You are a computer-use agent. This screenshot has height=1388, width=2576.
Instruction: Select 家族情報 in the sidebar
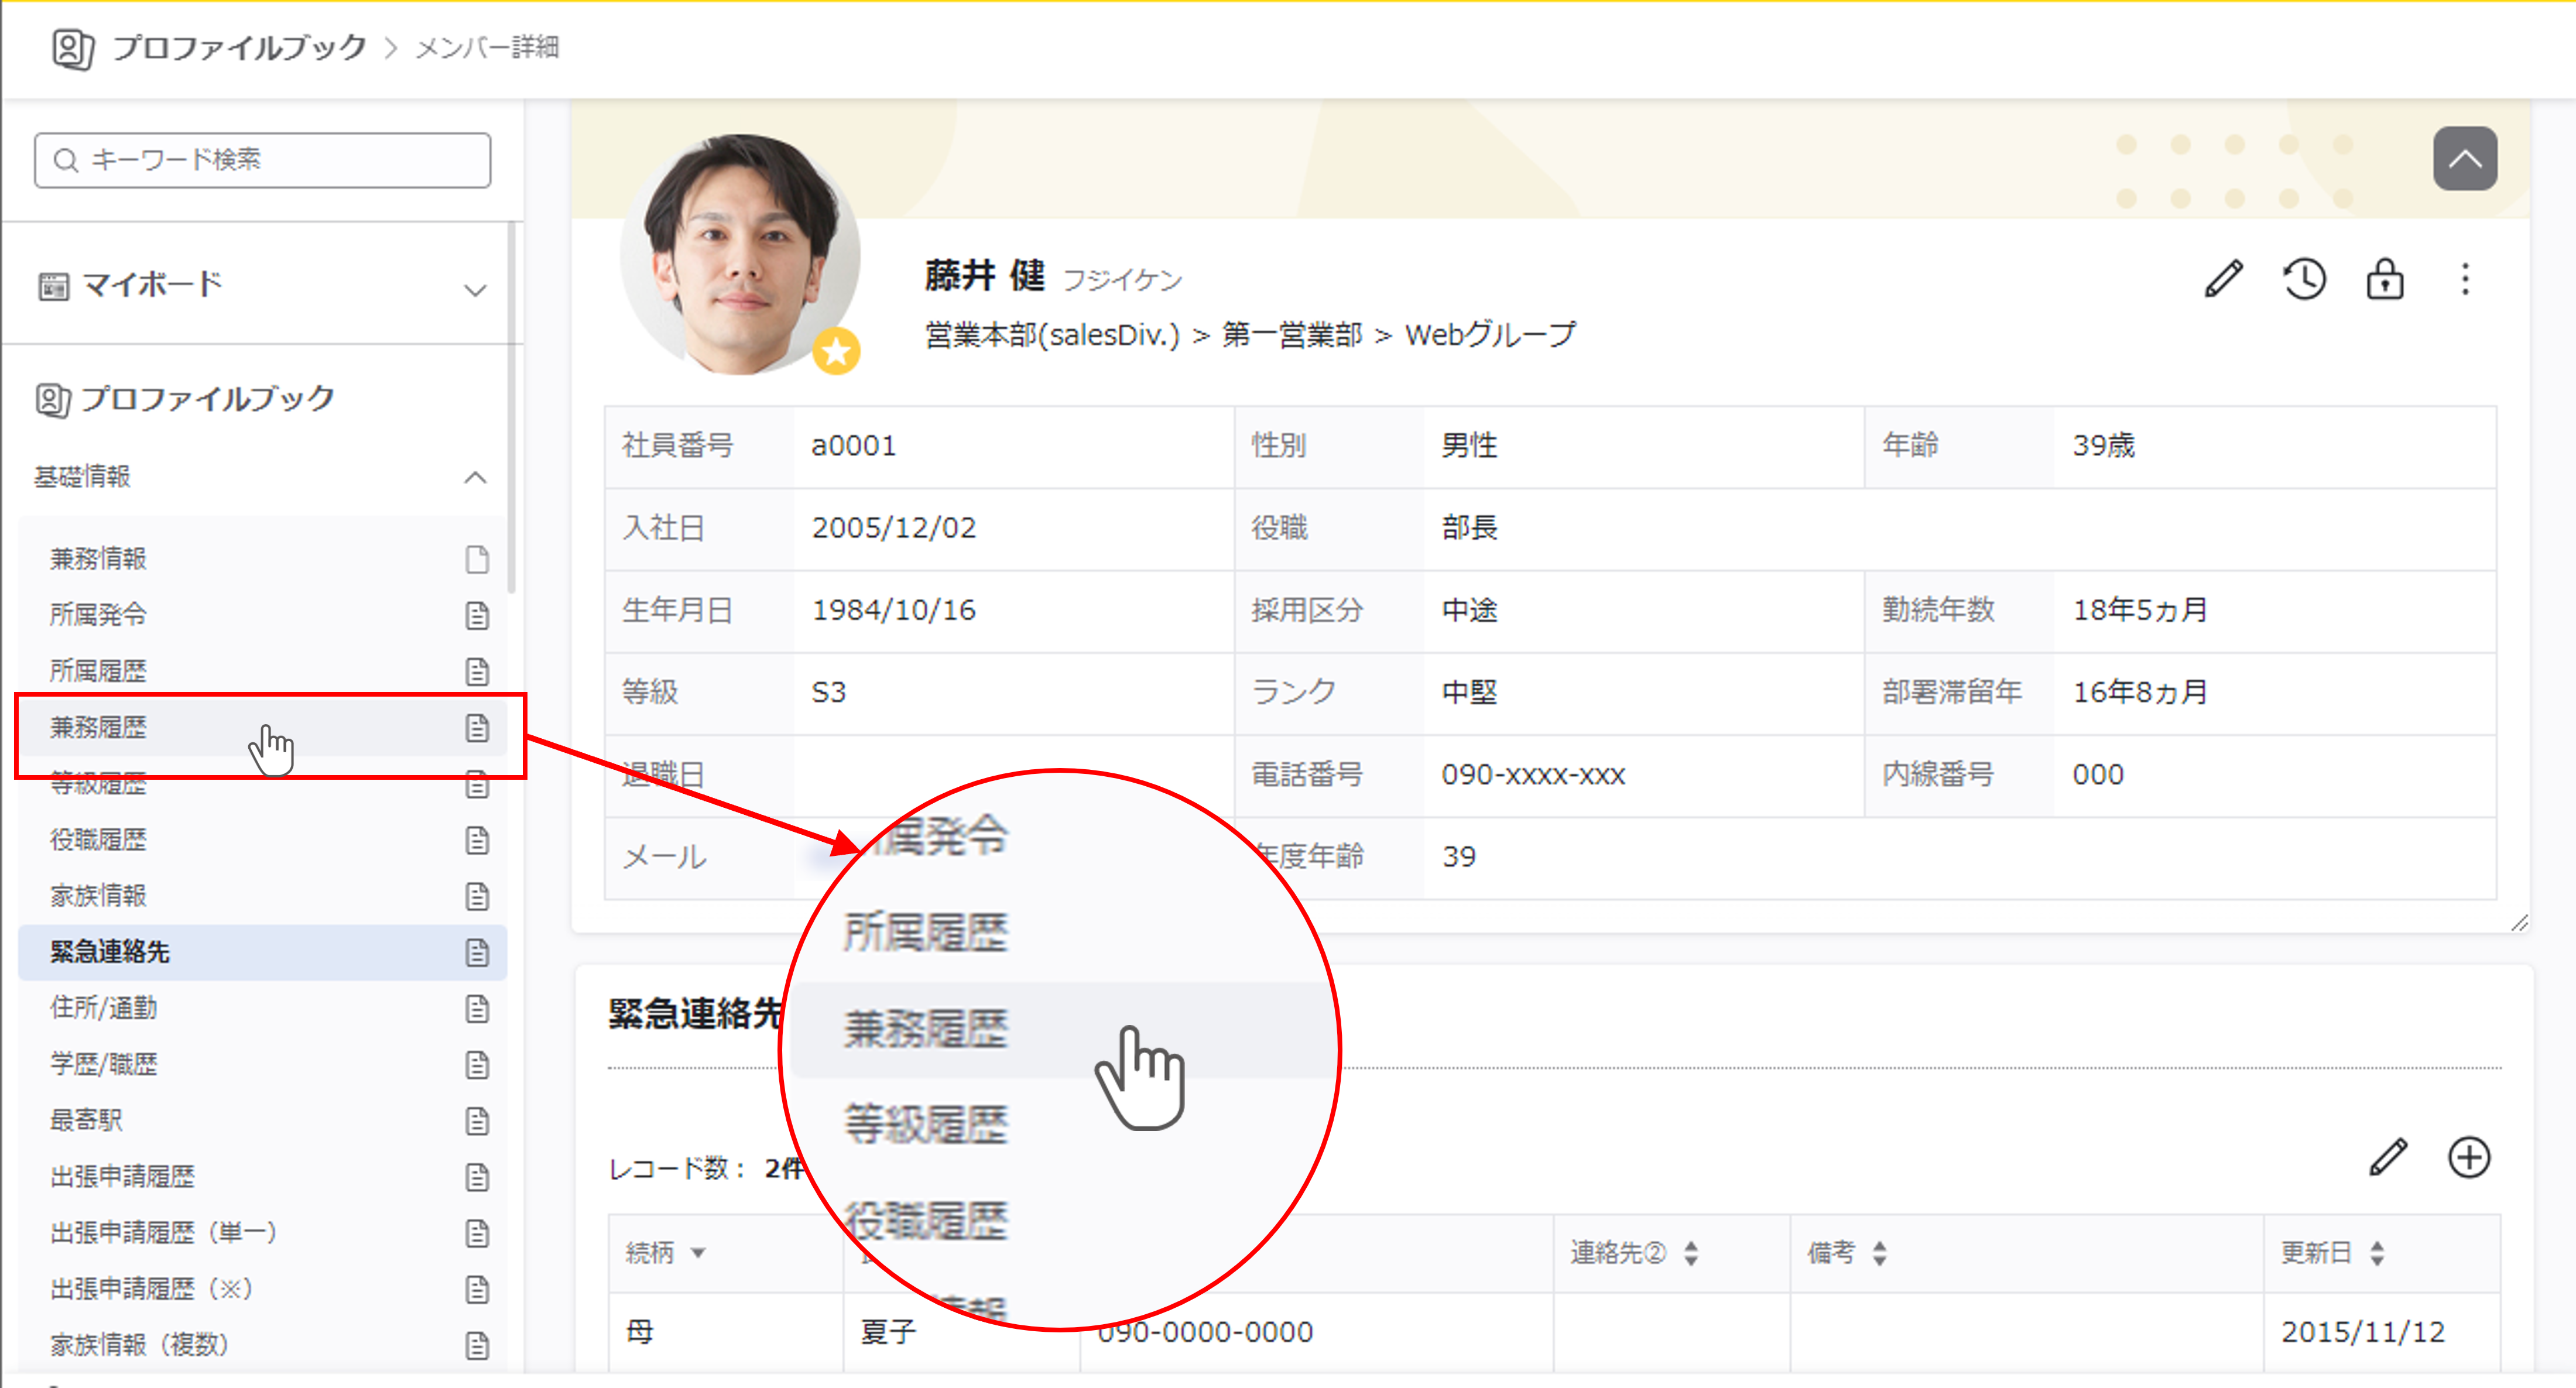coord(98,895)
